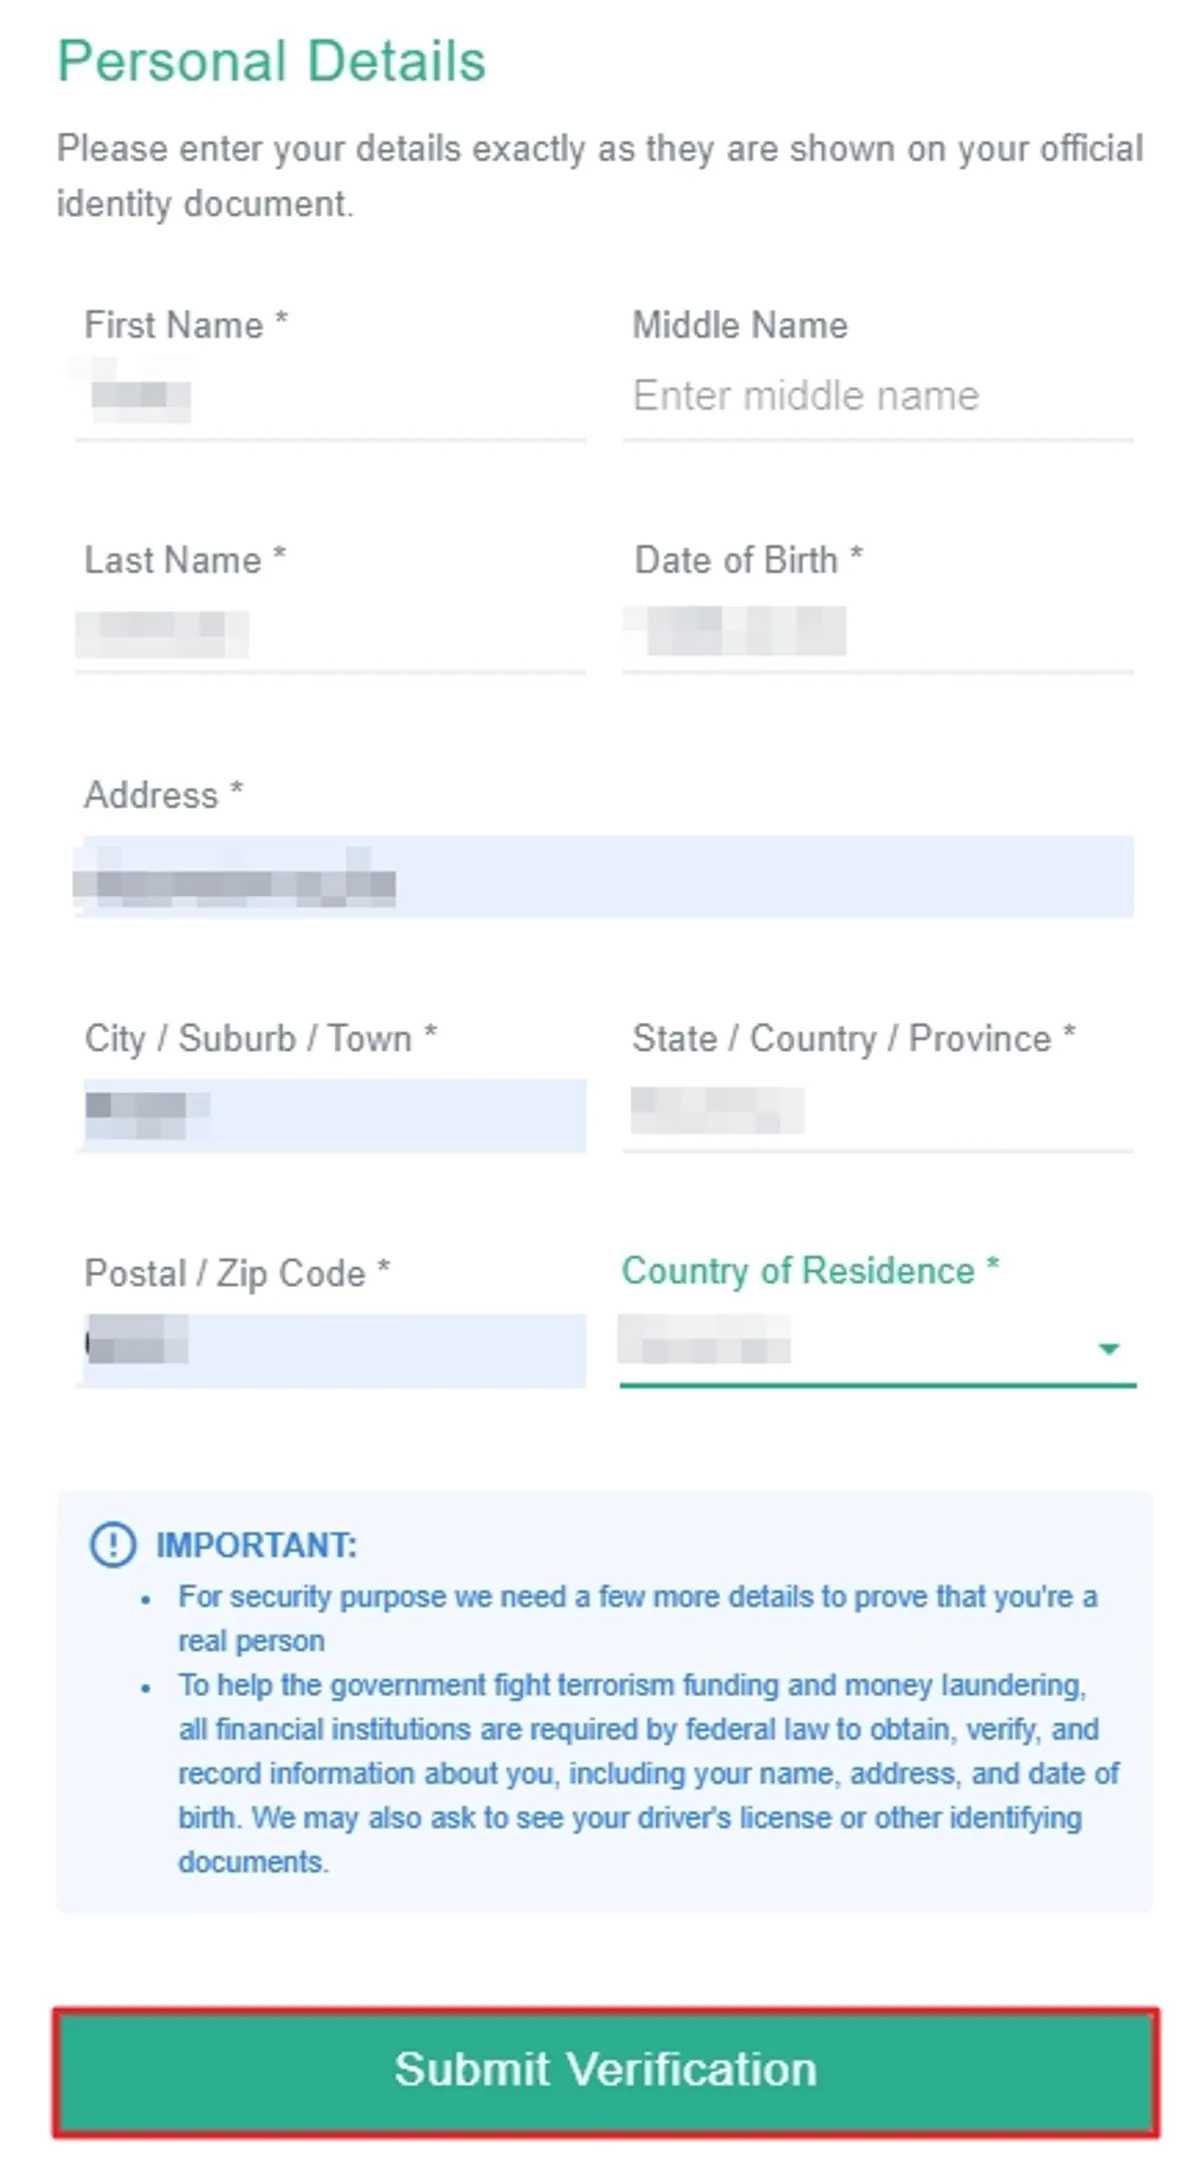
Task: Click the Postal / Zip Code field
Action: 330,1350
